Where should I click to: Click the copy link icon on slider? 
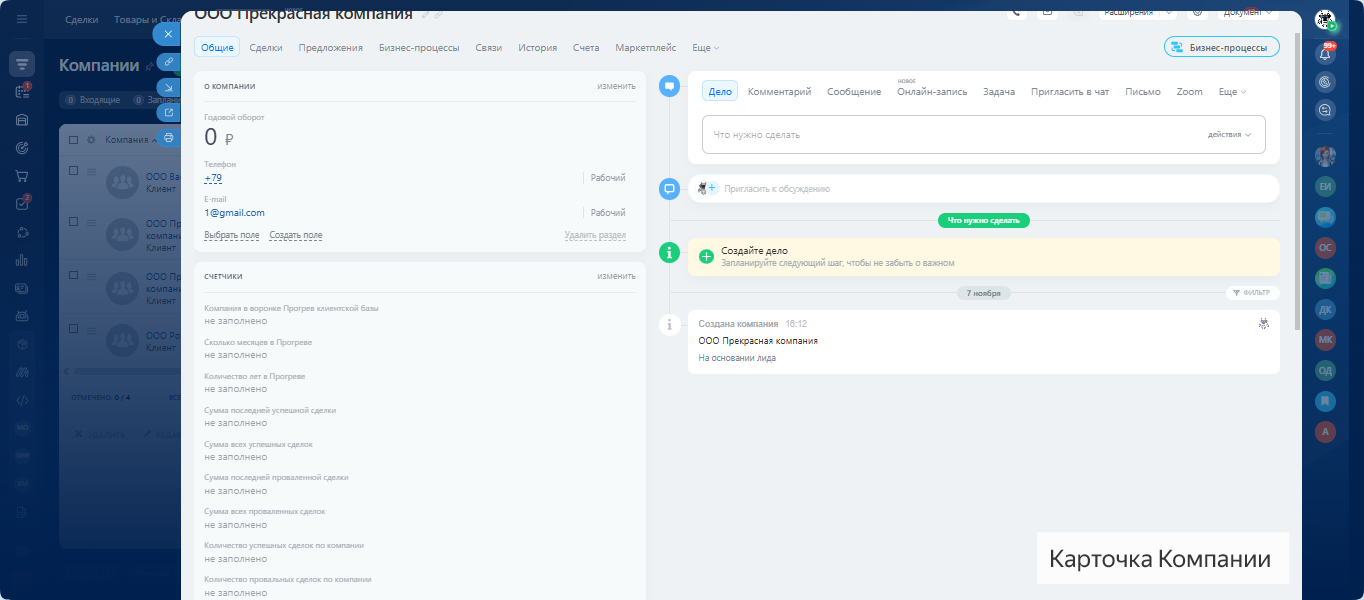(x=168, y=62)
